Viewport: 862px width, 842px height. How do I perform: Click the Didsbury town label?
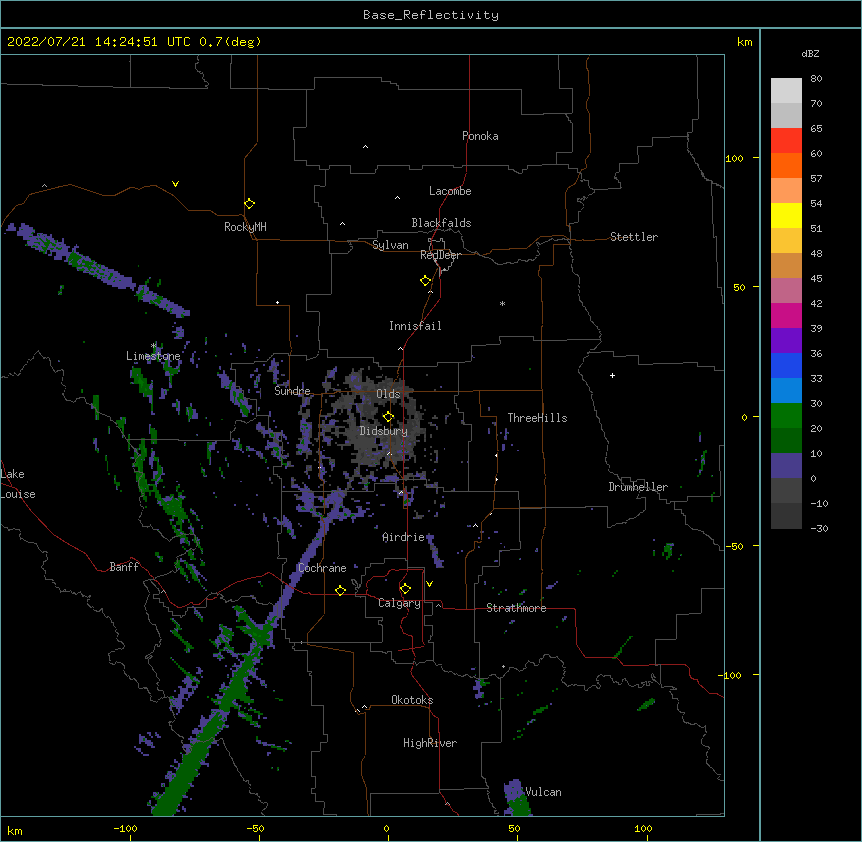coord(384,431)
